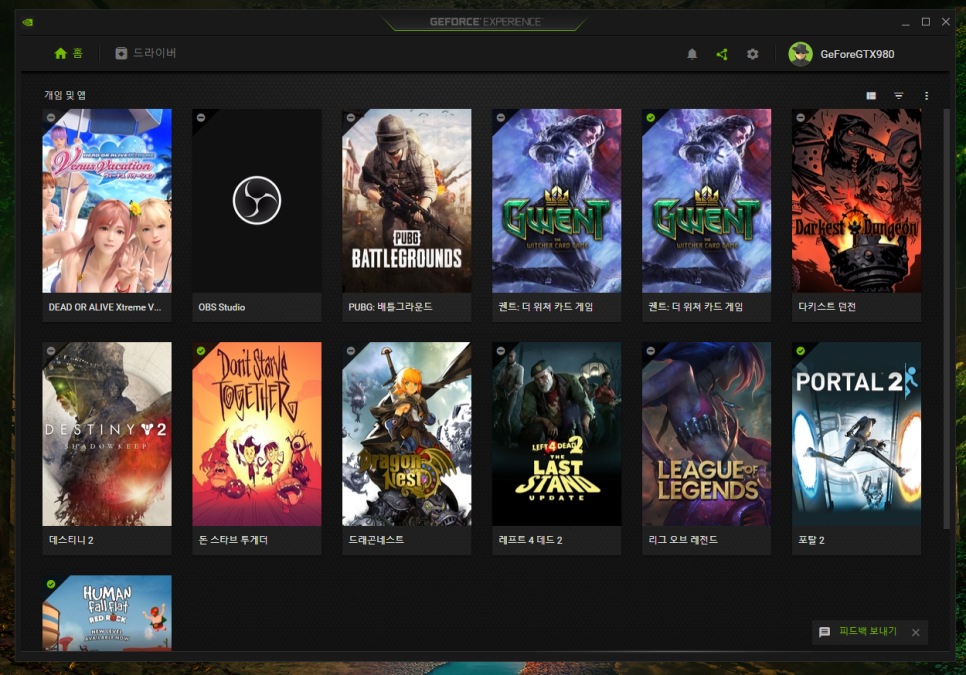Open the notifications bell icon
This screenshot has height=675, width=966.
pyautogui.click(x=692, y=54)
